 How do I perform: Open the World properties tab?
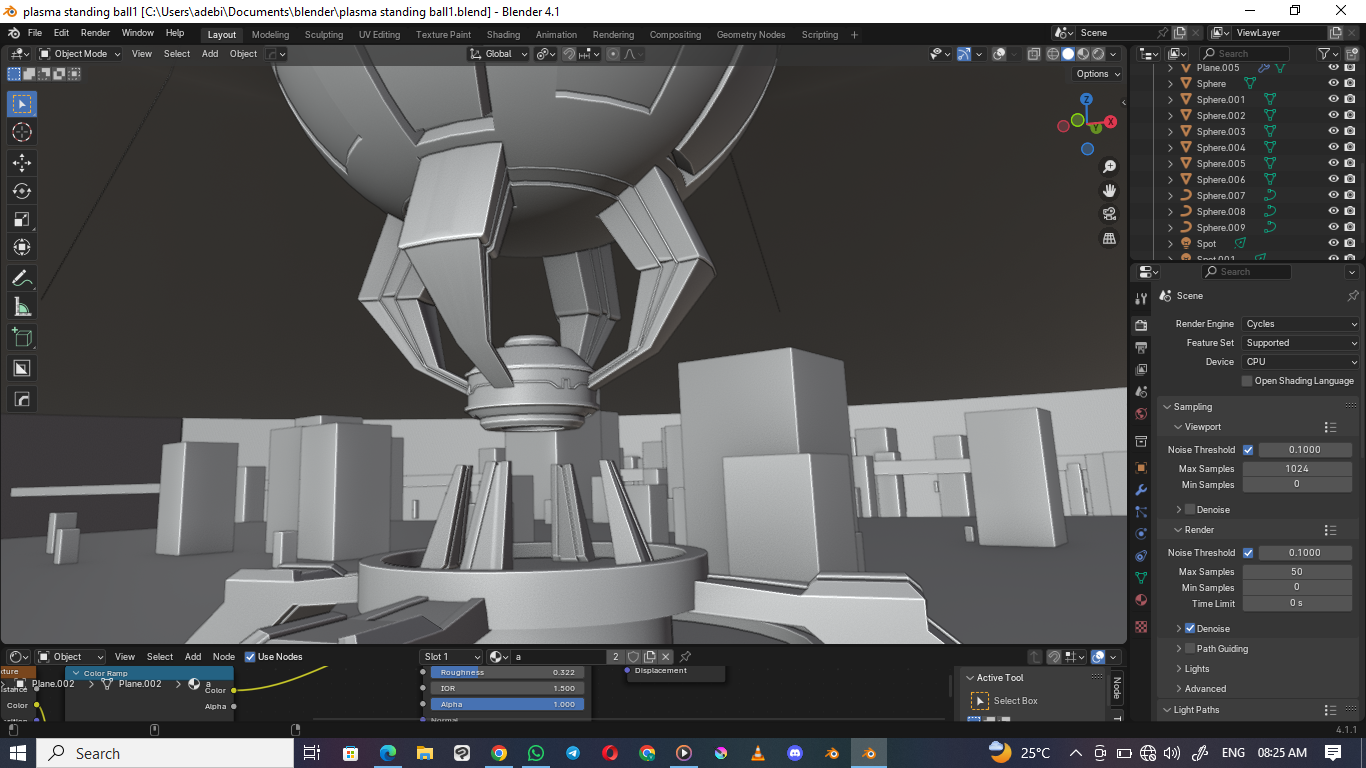(1141, 414)
